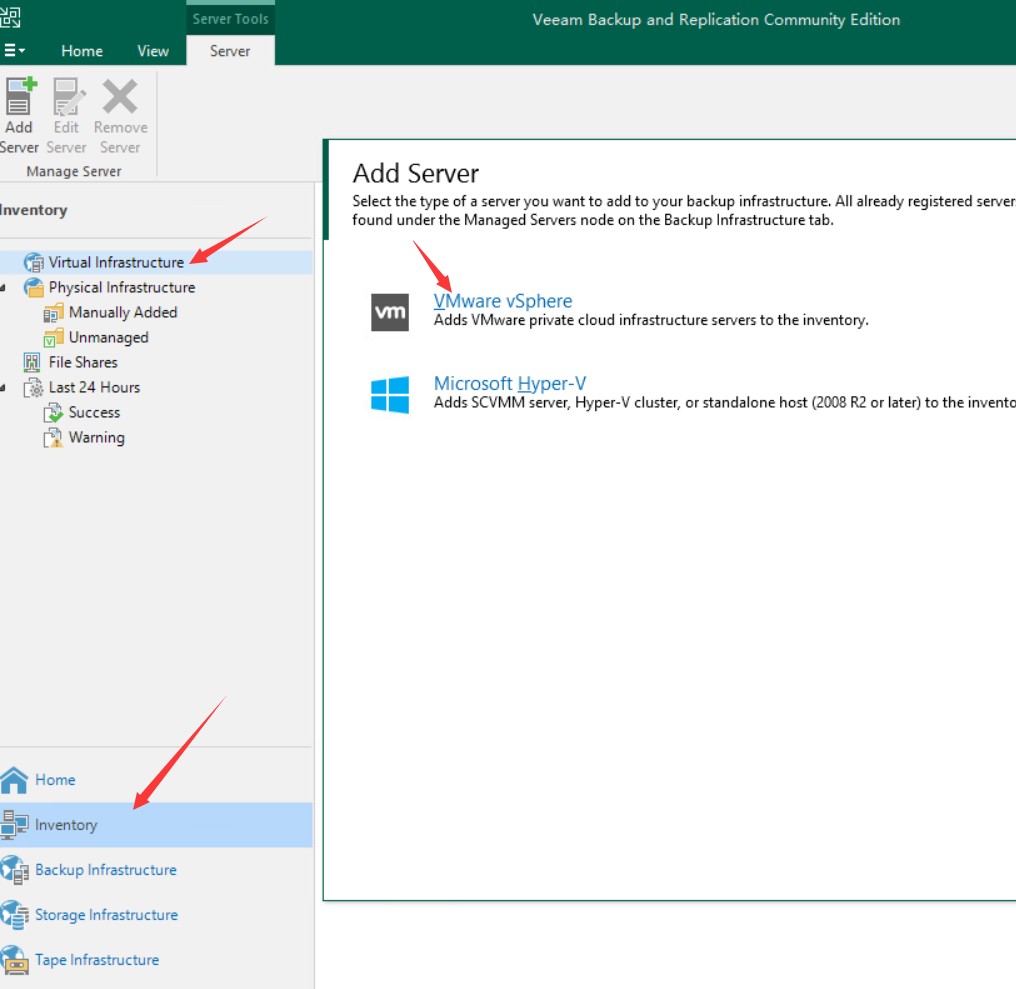Click the Manage Server group label
The image size is (1016, 989).
click(x=74, y=172)
